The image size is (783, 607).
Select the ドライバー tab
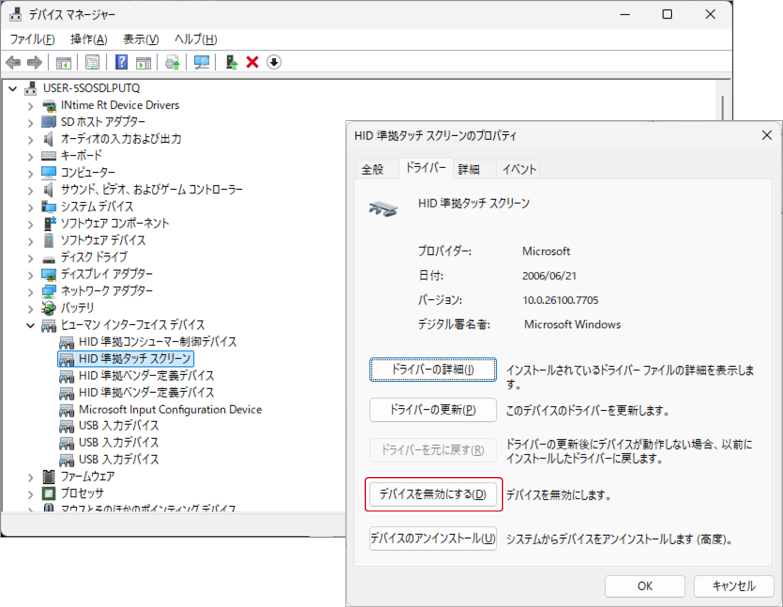coord(426,168)
